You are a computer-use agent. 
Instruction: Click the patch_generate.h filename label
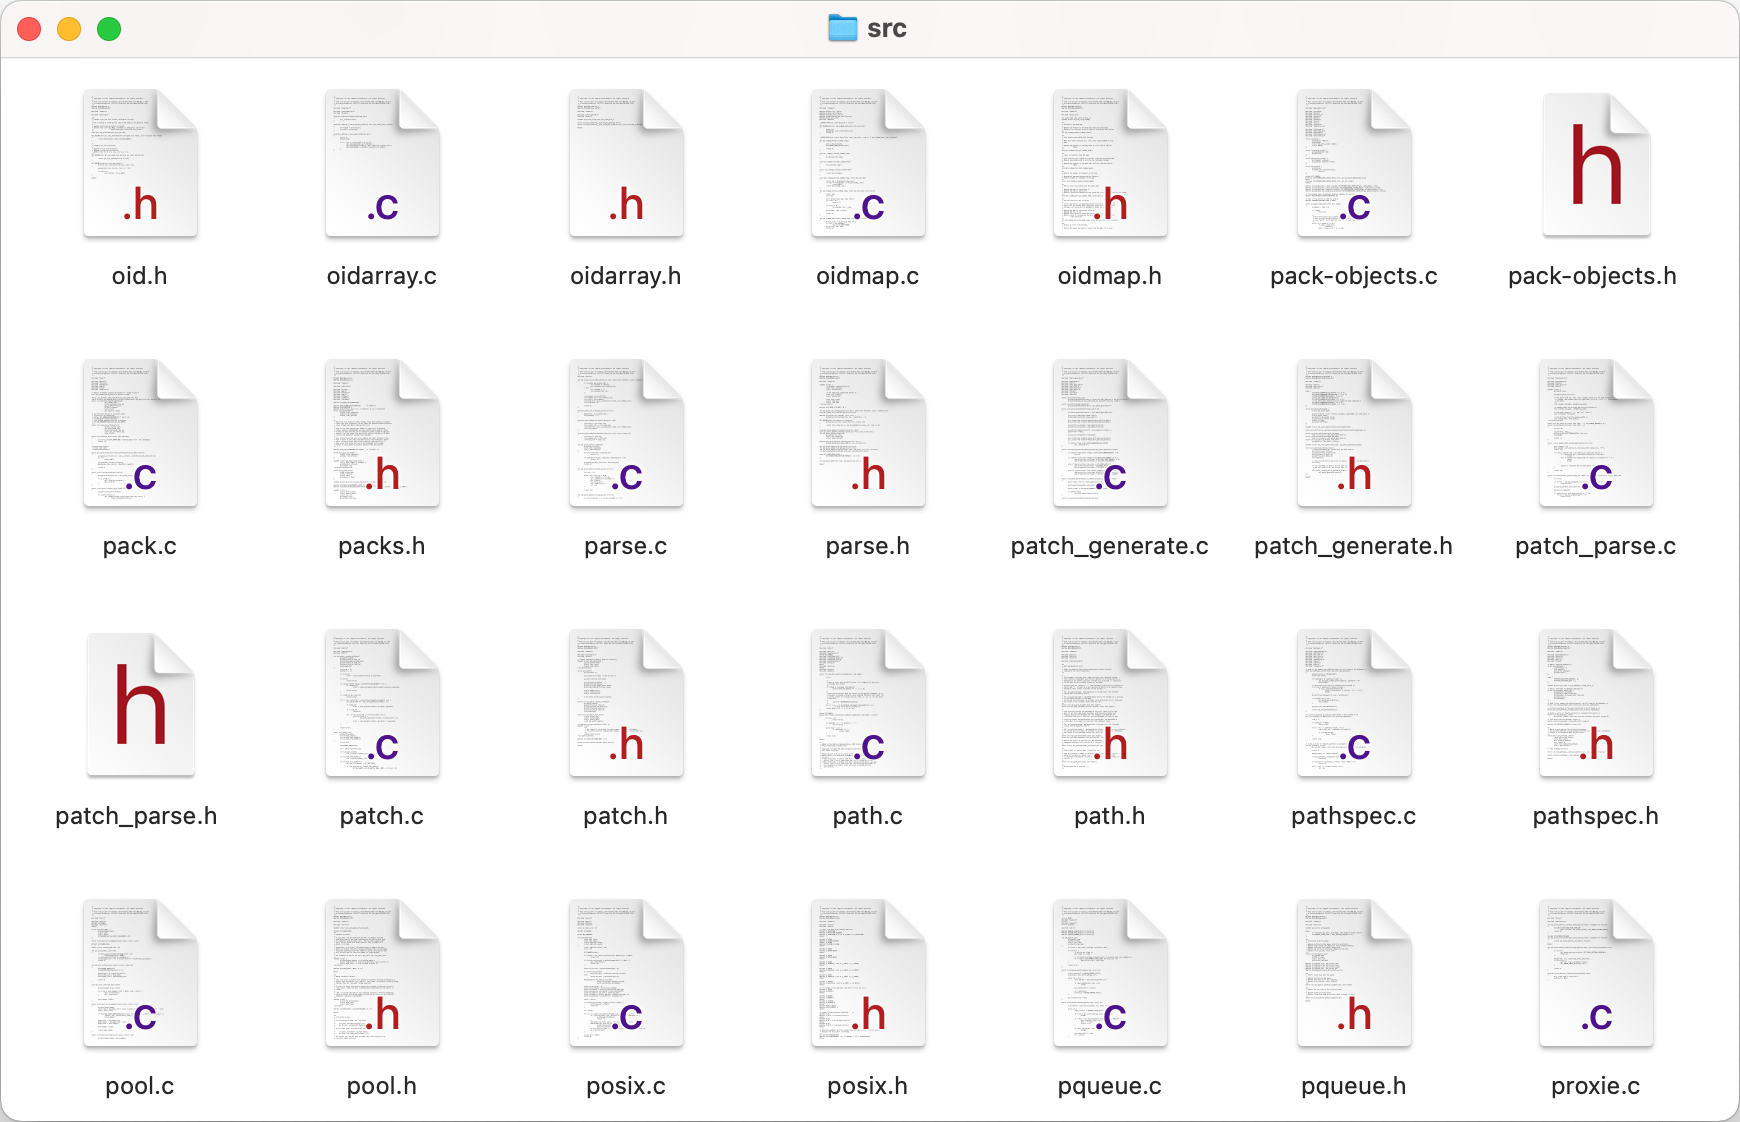click(1353, 546)
